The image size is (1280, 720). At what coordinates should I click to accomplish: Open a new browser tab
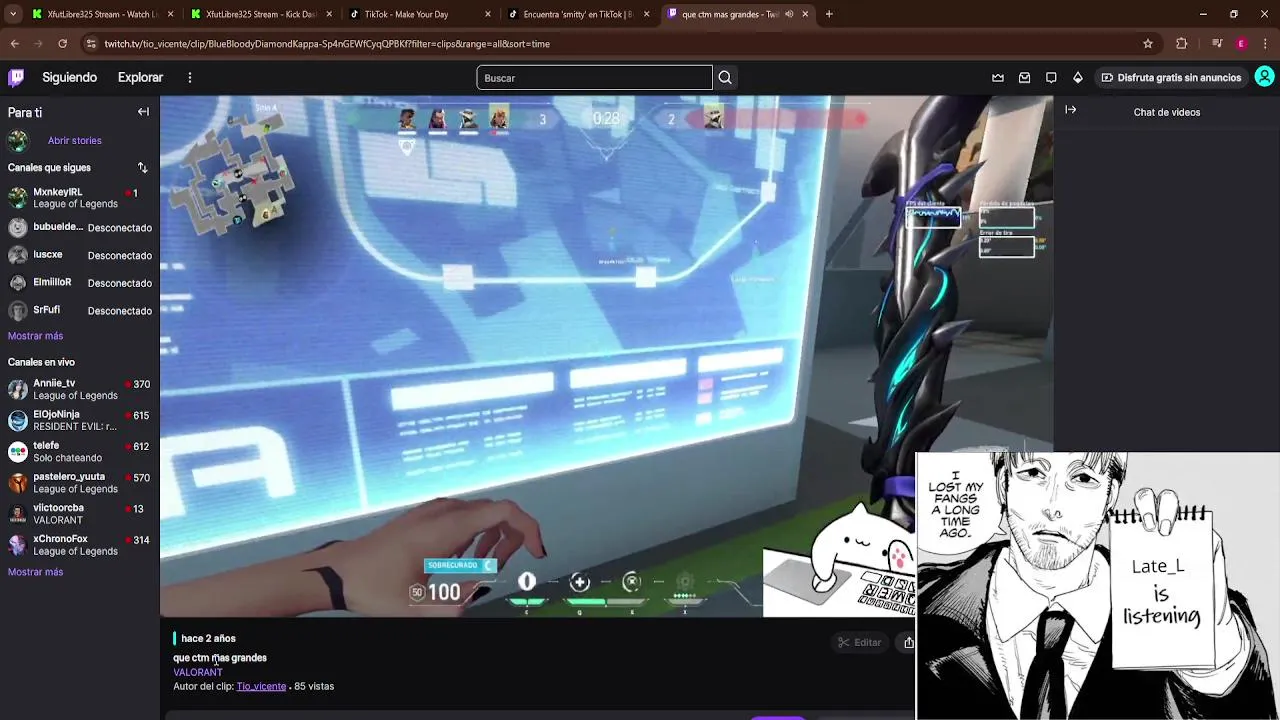point(829,14)
